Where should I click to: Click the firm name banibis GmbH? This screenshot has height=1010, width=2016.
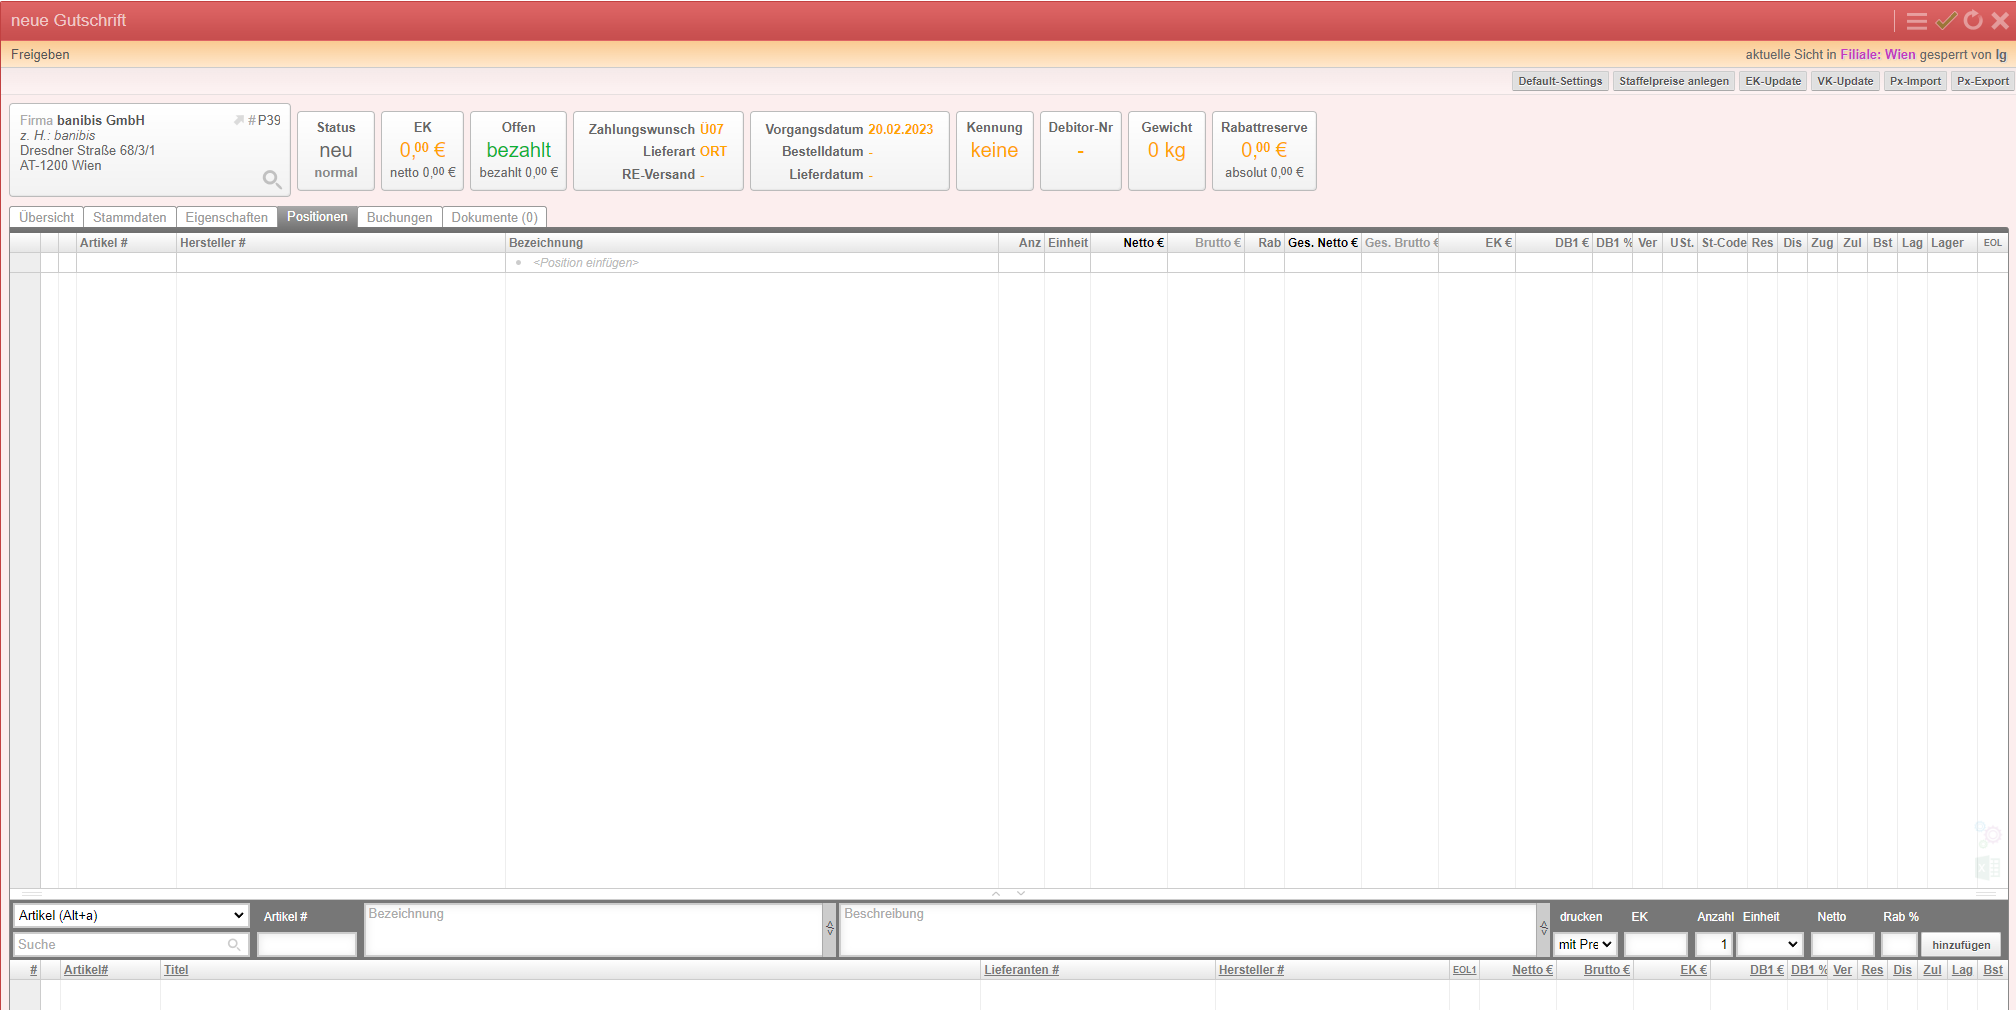[101, 120]
